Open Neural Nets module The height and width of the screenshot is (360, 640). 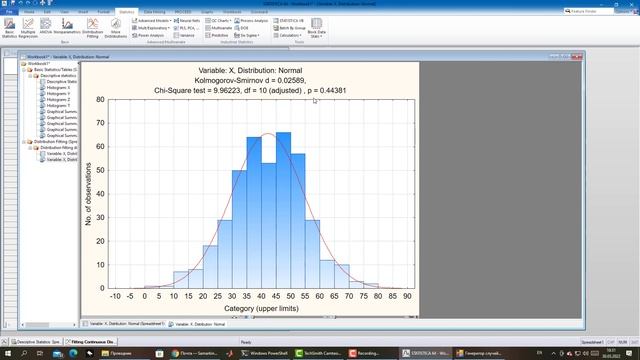pyautogui.click(x=187, y=20)
